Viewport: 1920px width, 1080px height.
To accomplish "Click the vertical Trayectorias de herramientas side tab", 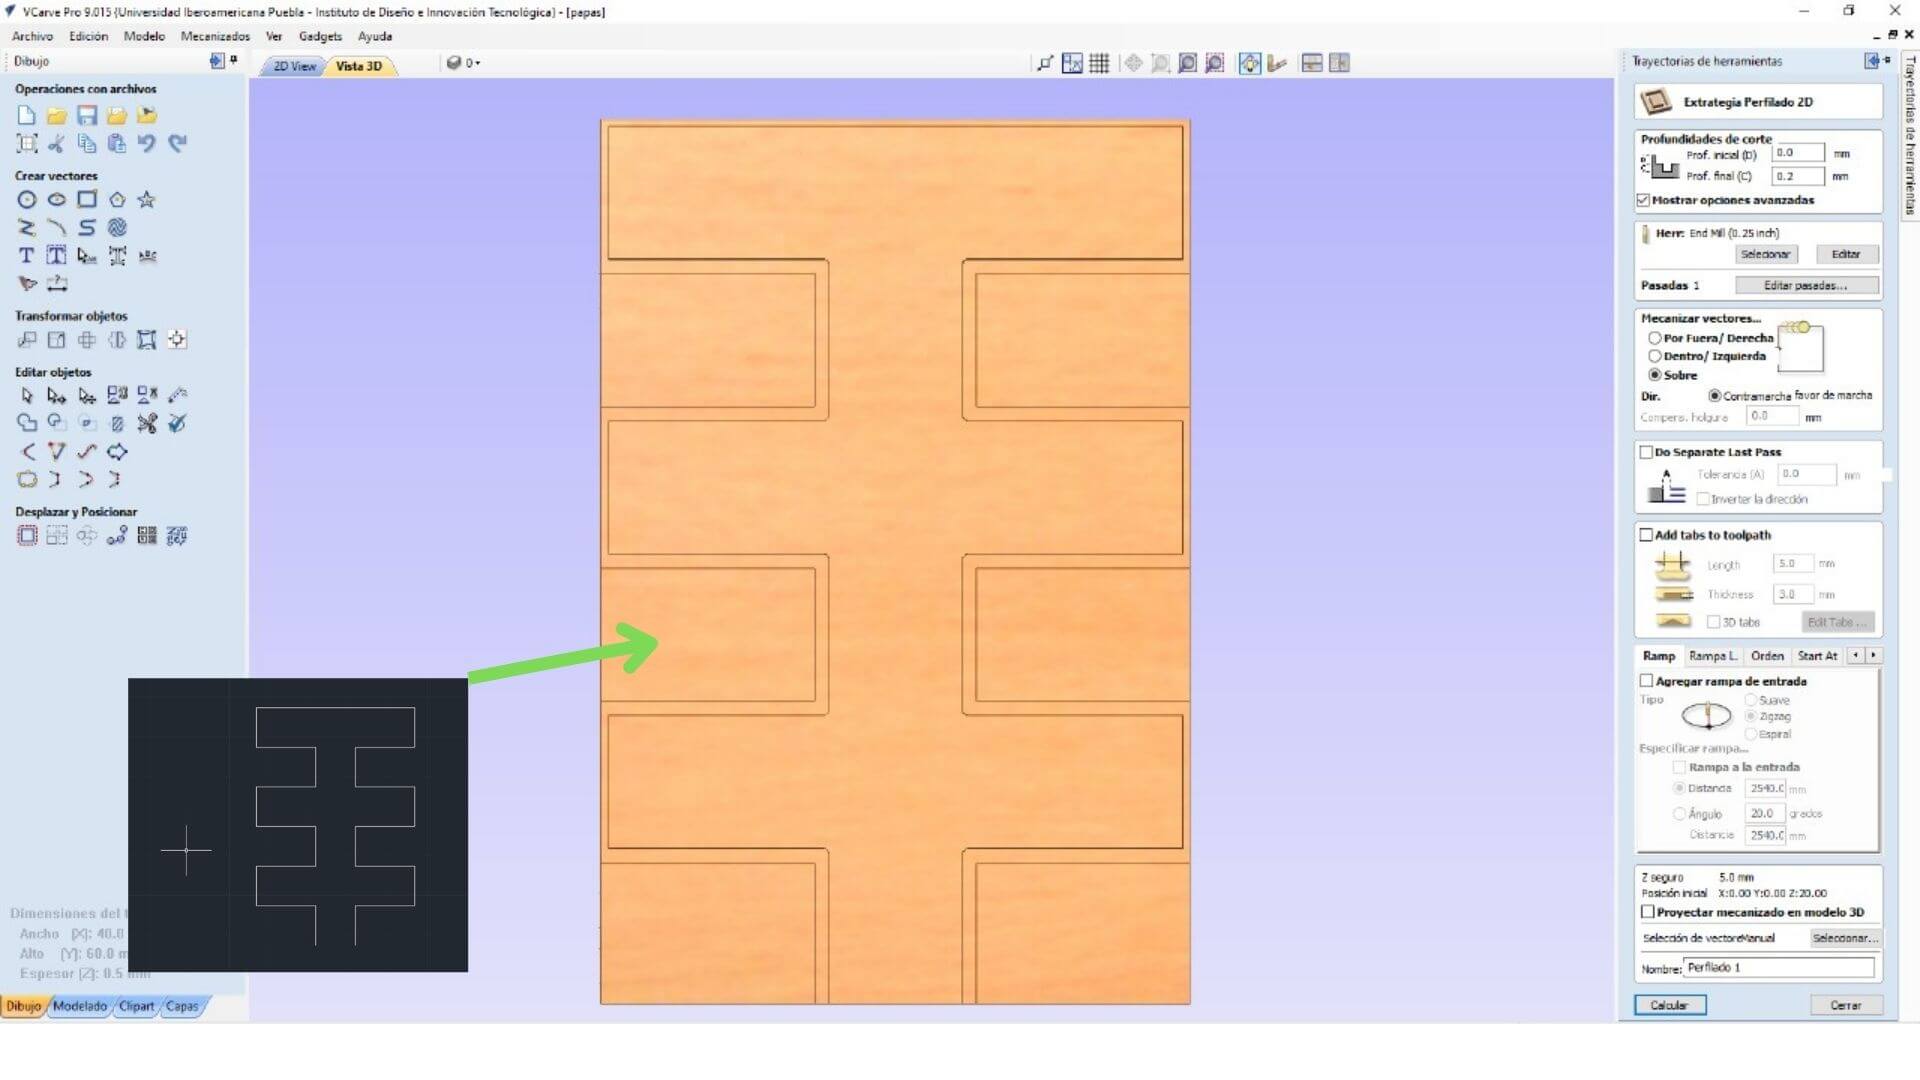I will (x=1909, y=135).
